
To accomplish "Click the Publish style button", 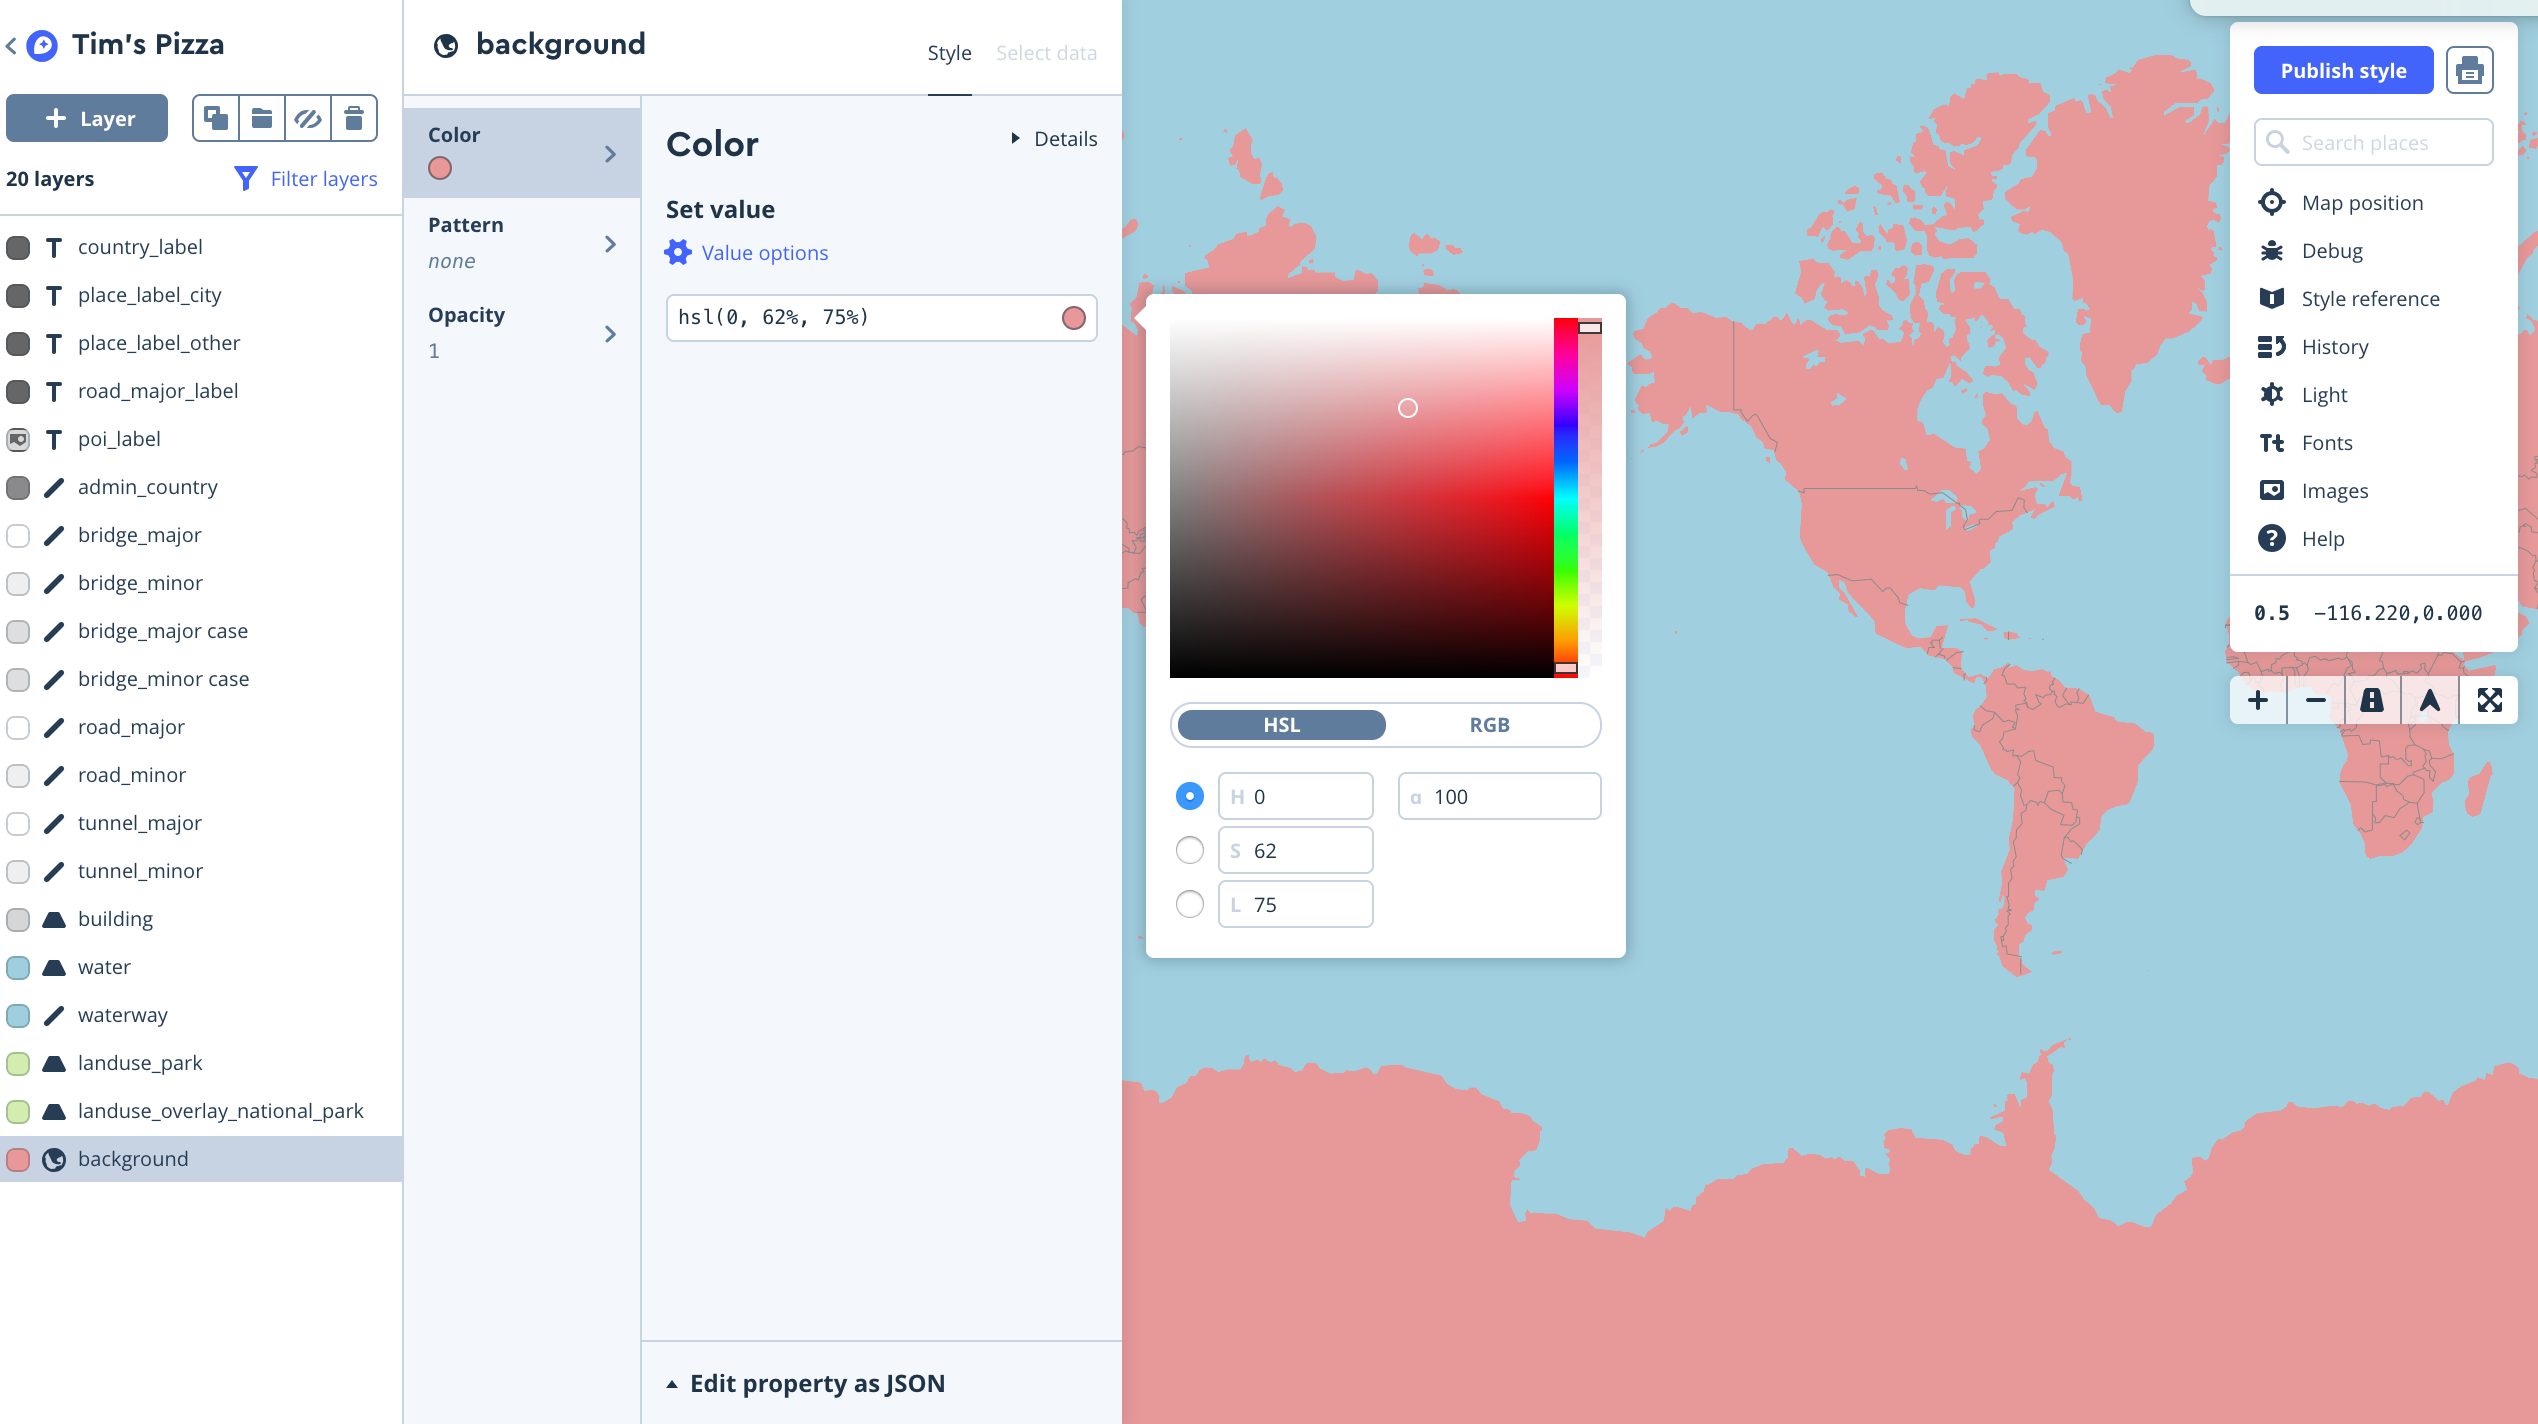I will (x=2343, y=71).
